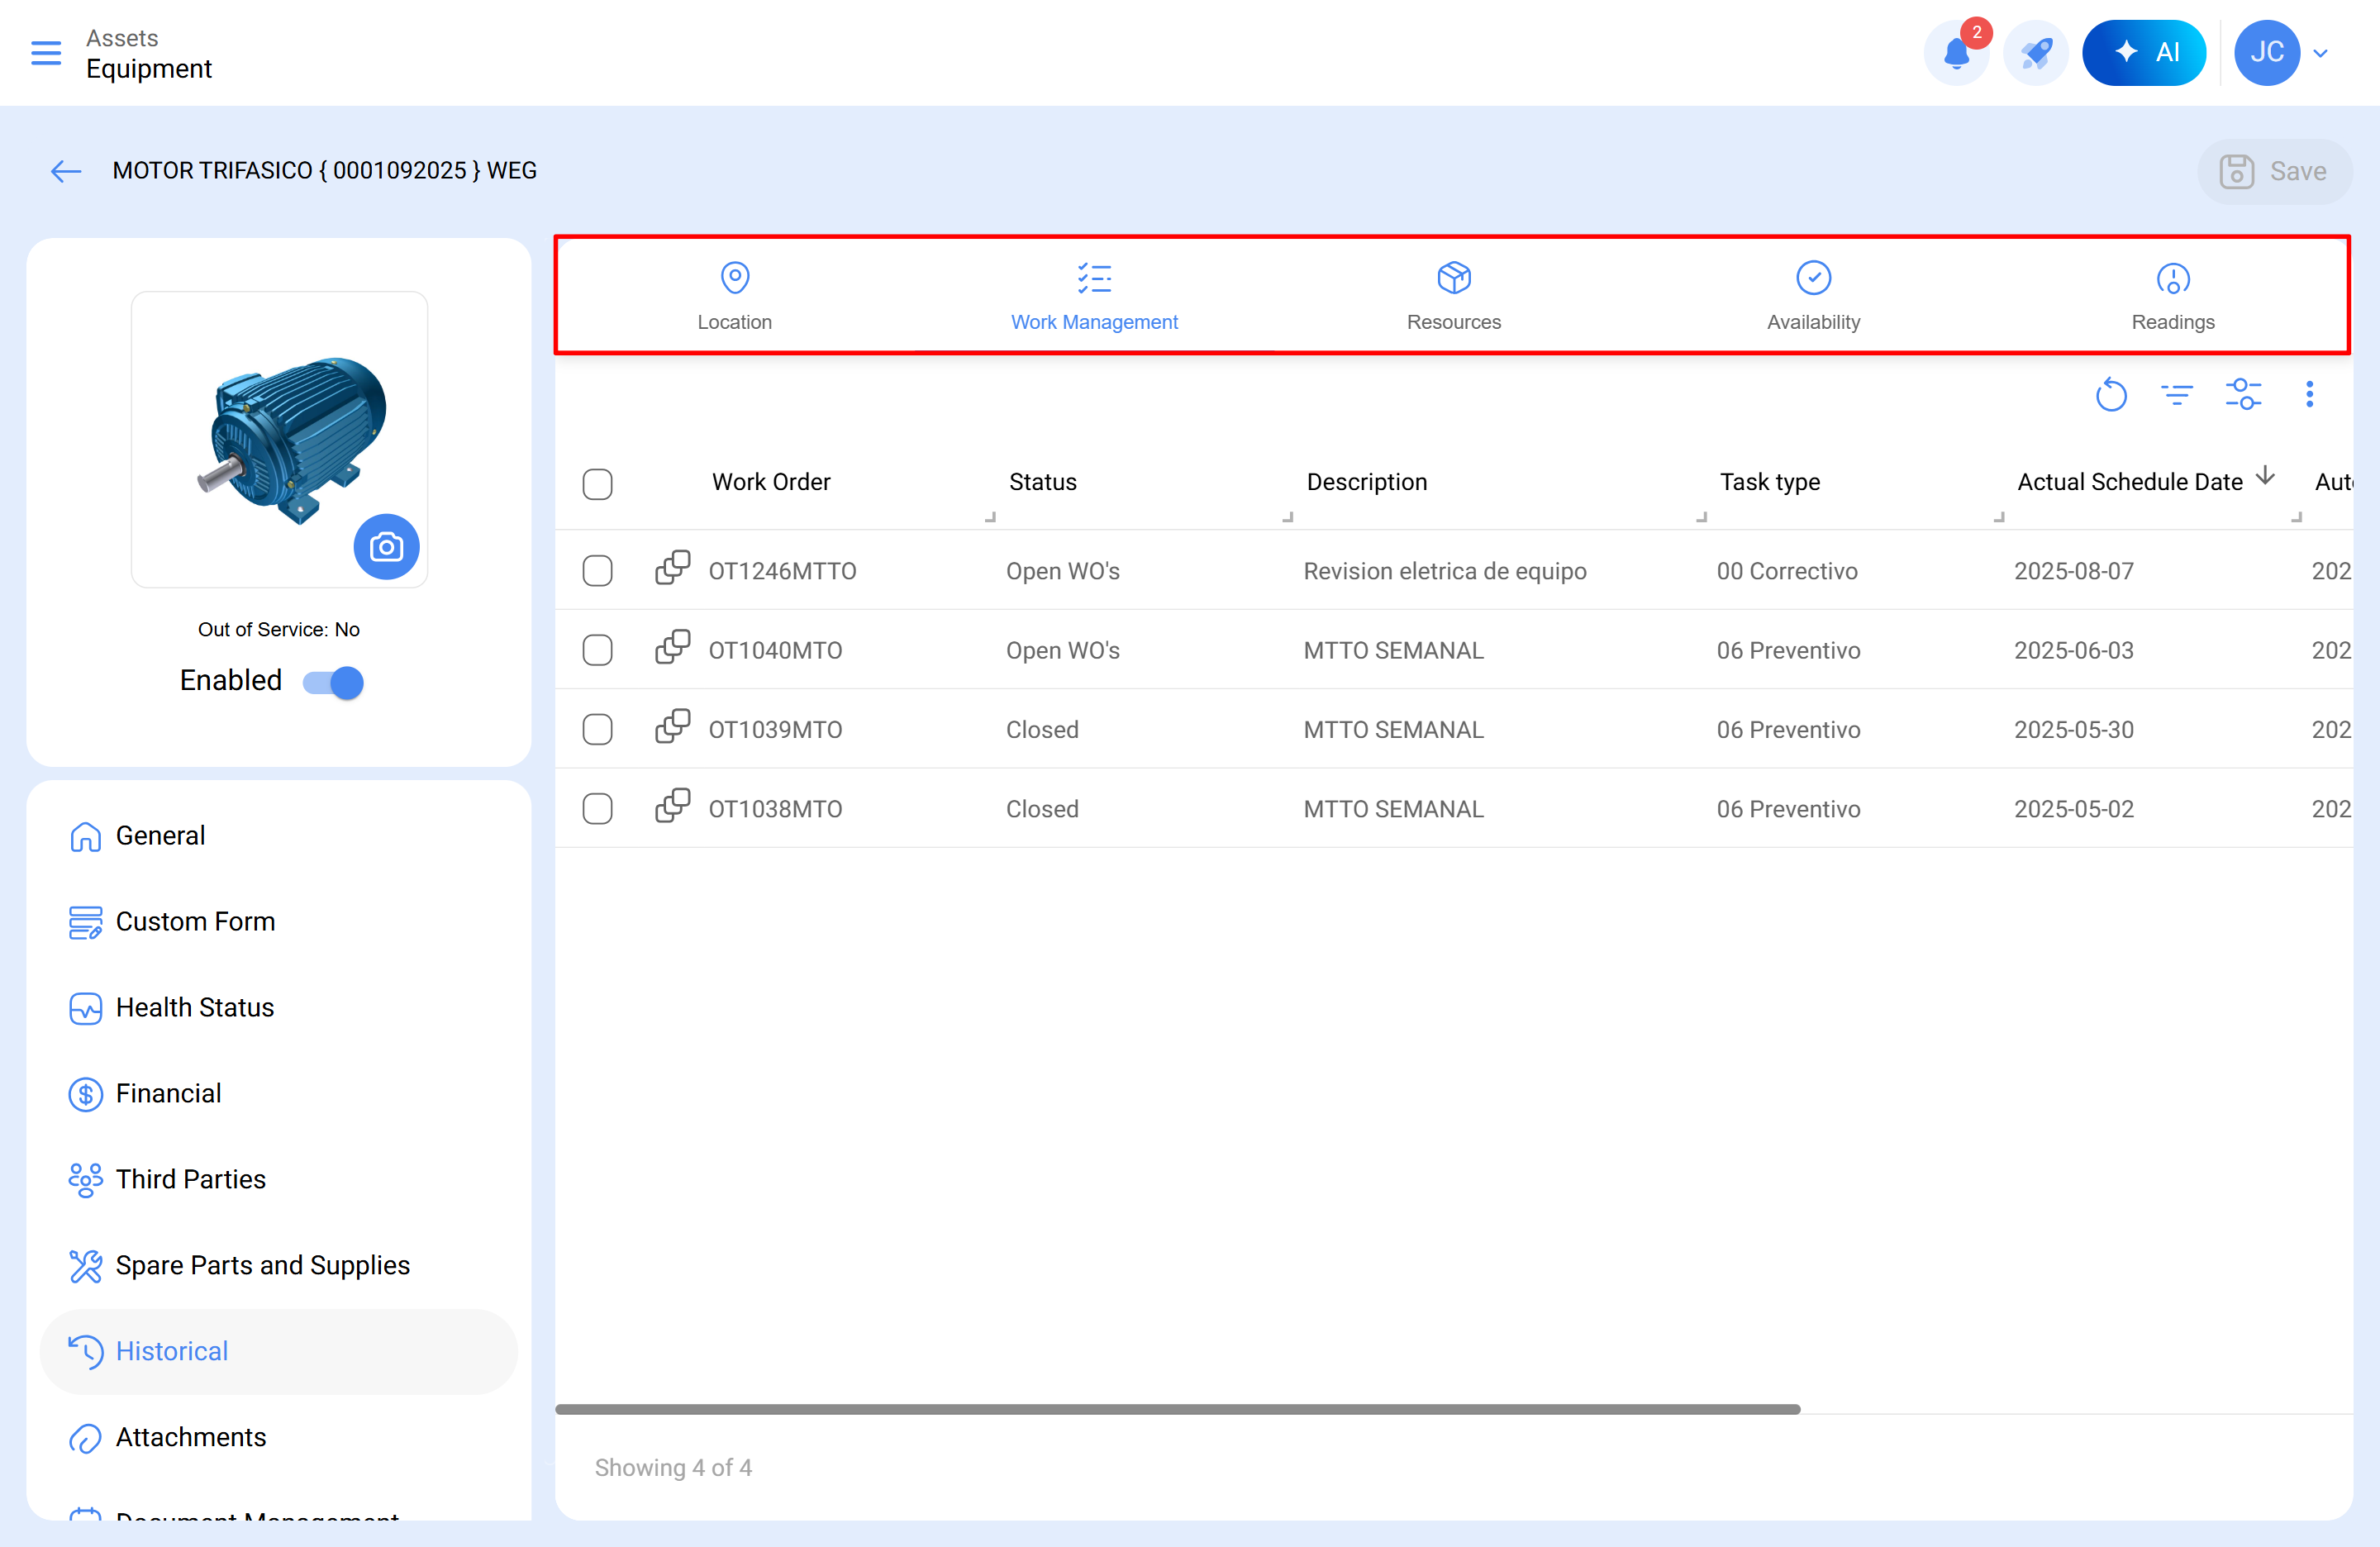Screen dimensions: 2380x1547
Task: Expand the user profile chevron next to JC
Action: coord(2320,52)
